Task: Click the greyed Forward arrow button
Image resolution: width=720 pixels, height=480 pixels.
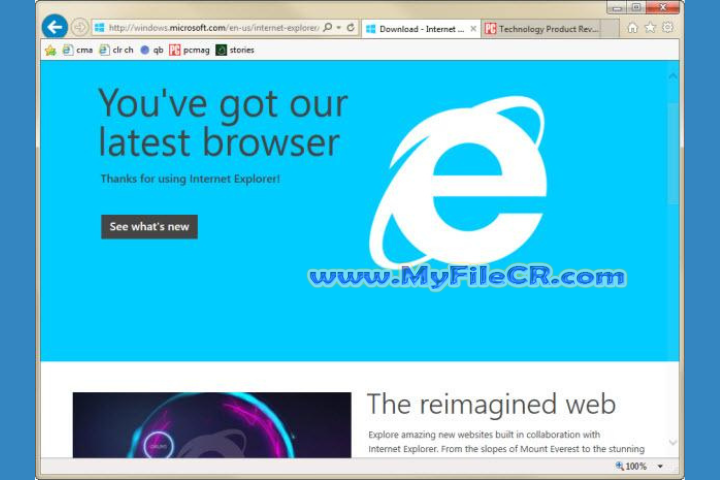Action: click(79, 27)
